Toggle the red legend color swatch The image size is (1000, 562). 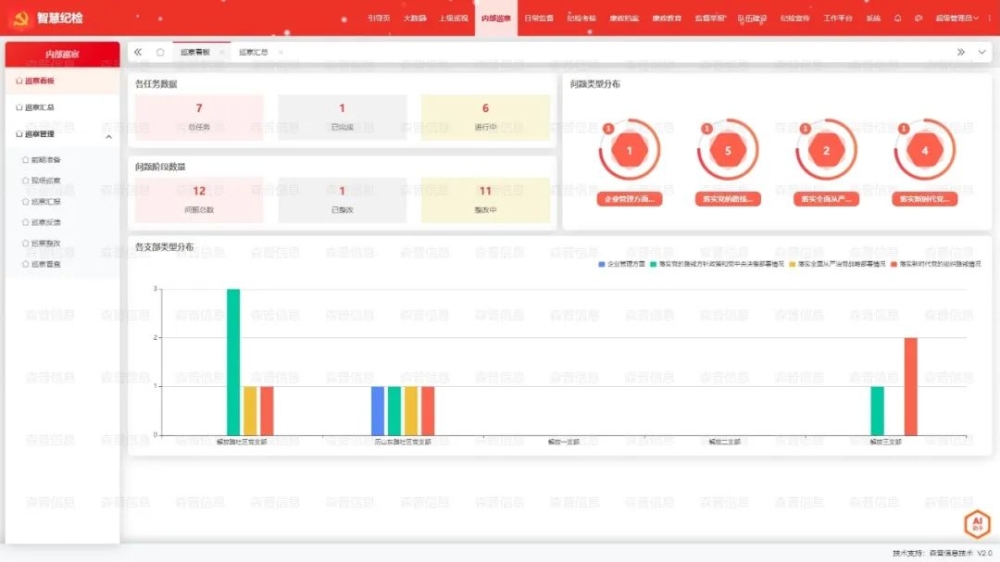point(895,264)
